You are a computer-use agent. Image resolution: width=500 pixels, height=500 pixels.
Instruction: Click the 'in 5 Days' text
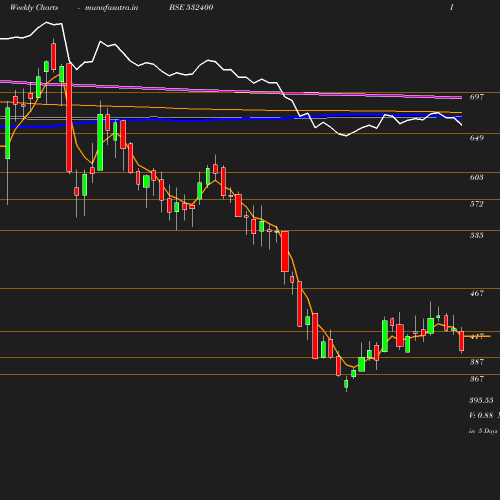pyautogui.click(x=483, y=431)
